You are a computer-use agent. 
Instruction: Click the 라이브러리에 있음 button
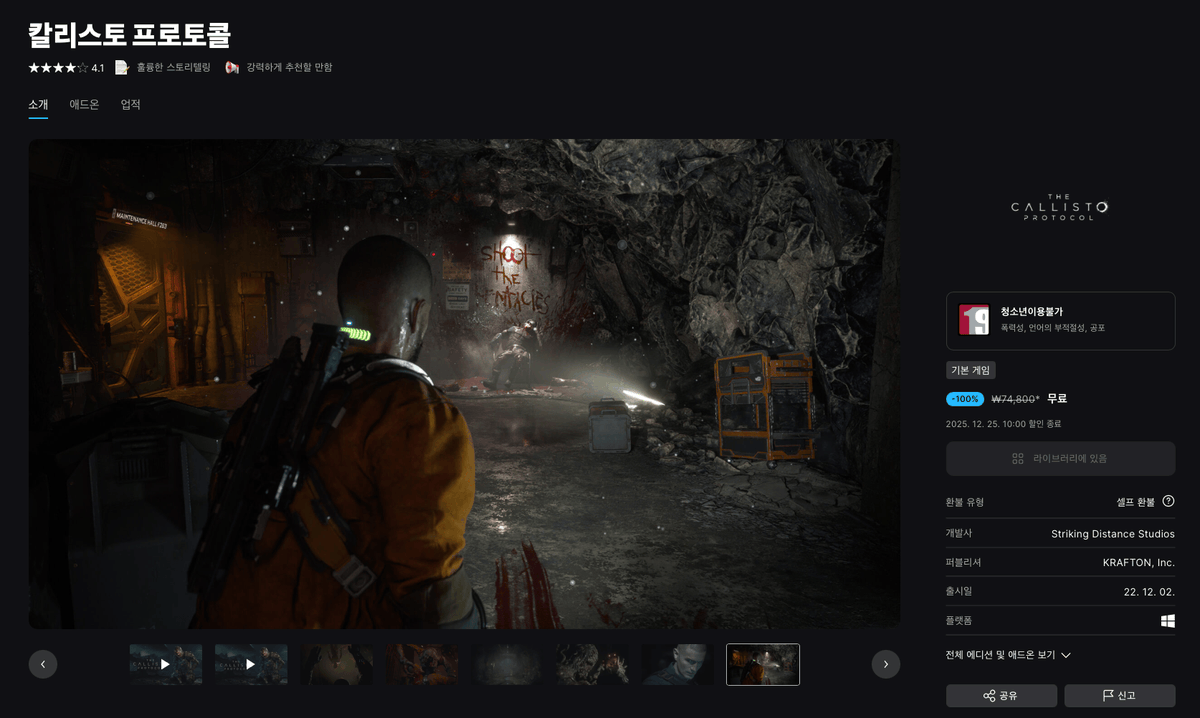(x=1060, y=459)
